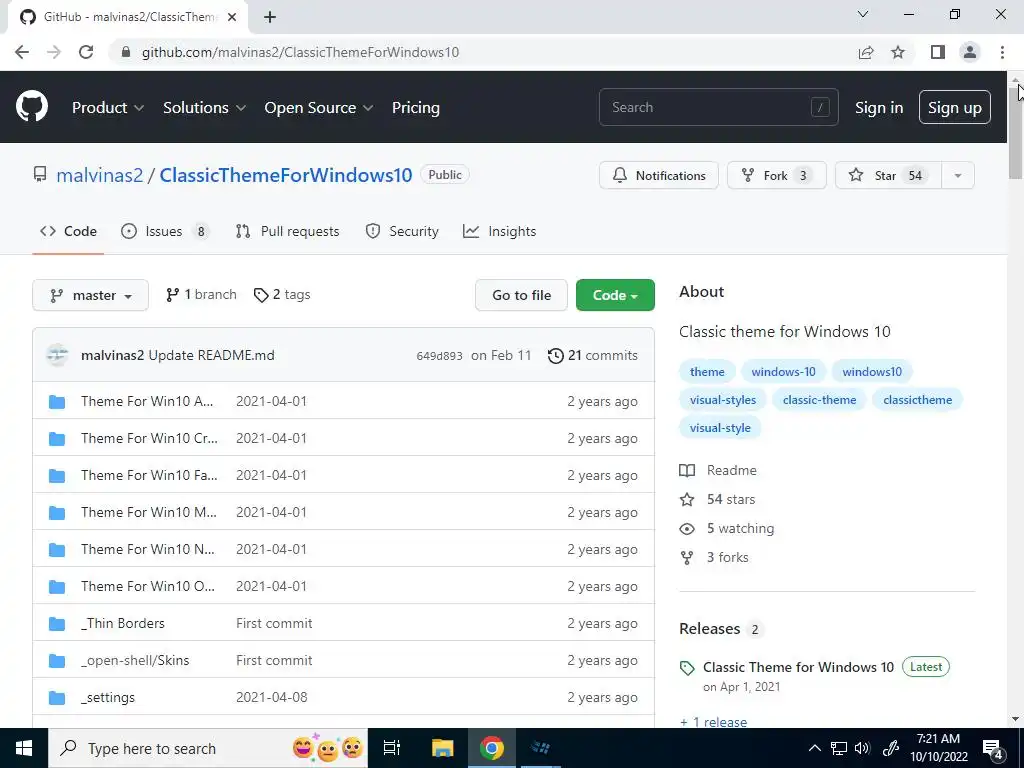Click the visual-styles topic tag

(x=723, y=400)
